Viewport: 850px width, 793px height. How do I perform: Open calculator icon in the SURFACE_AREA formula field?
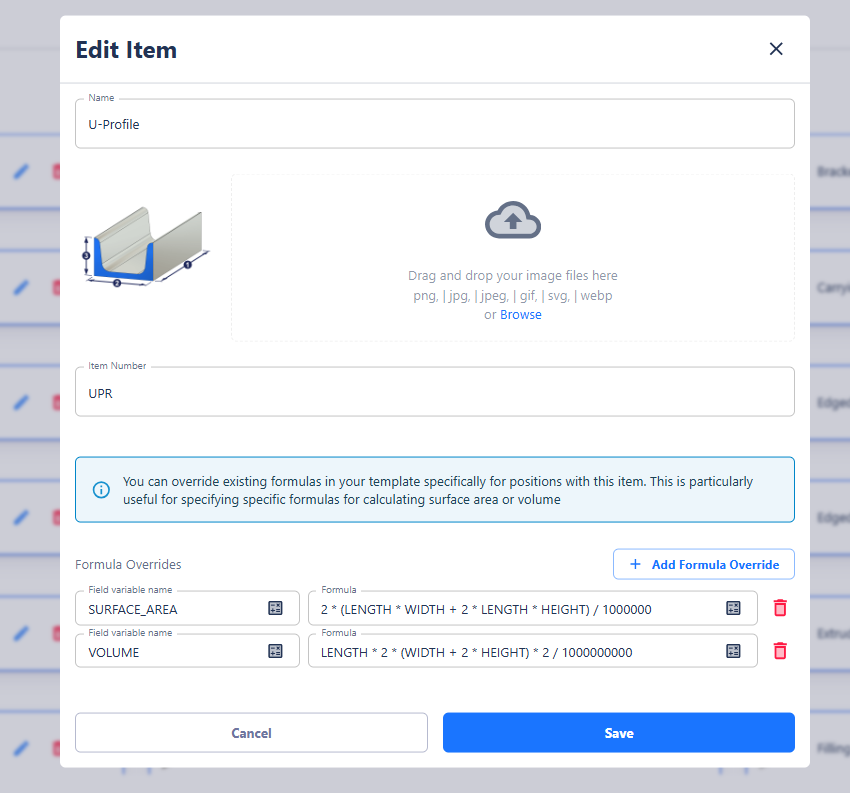pos(733,608)
